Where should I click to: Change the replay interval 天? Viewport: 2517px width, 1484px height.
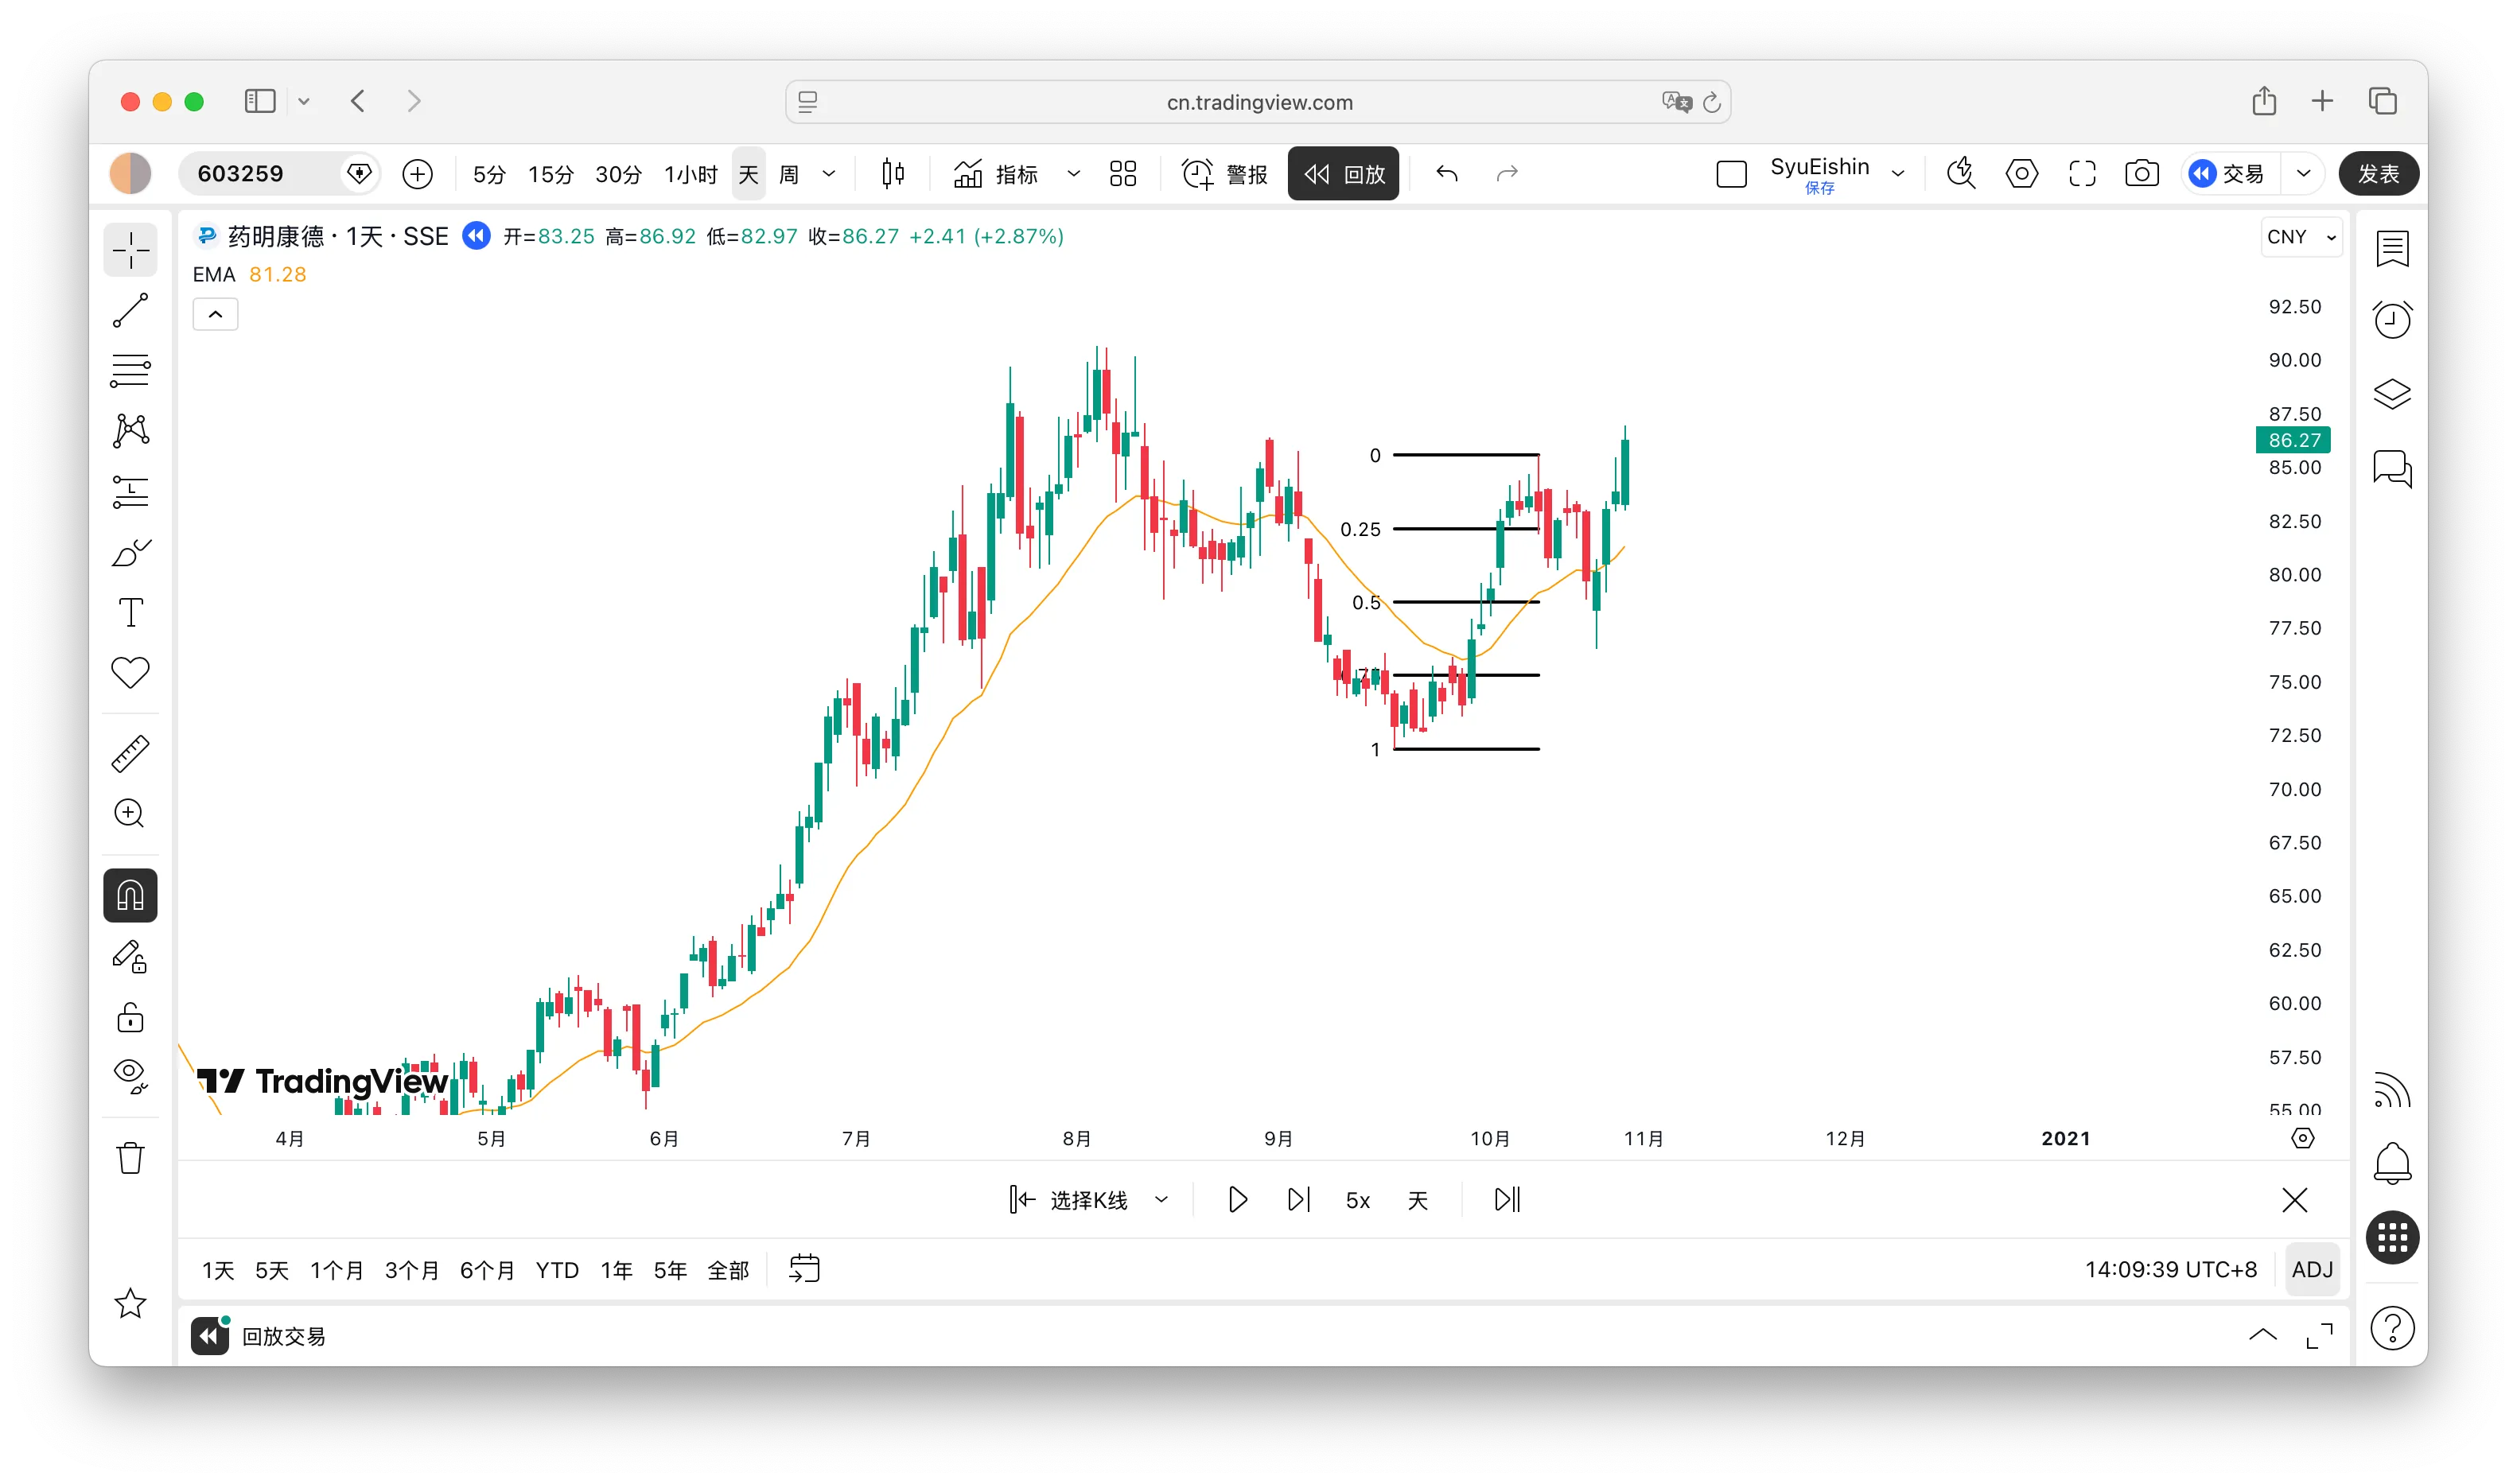(1418, 1200)
